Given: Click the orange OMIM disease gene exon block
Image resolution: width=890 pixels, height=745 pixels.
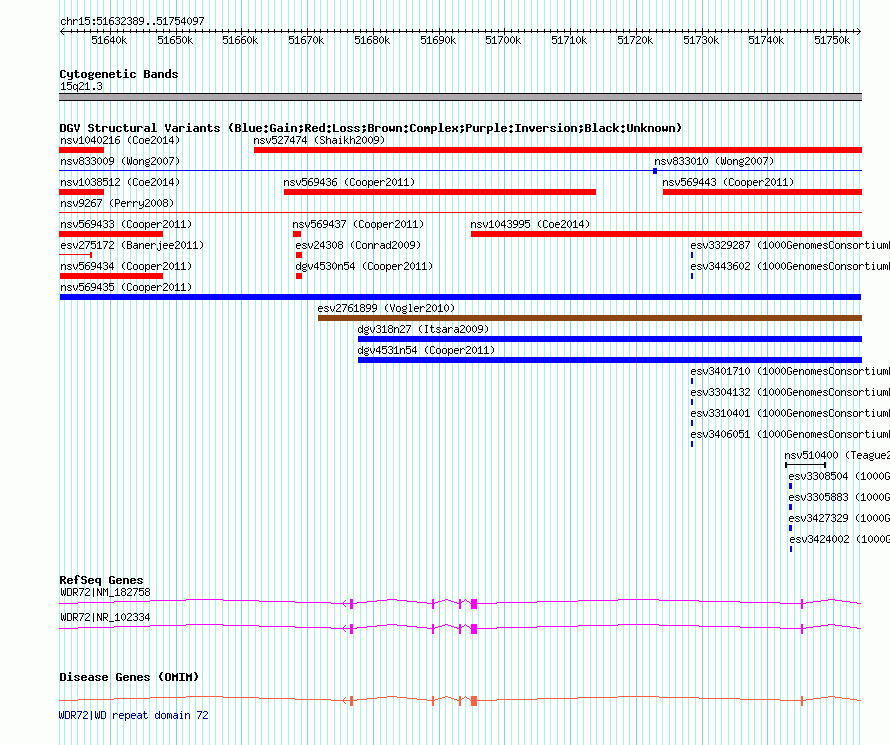Looking at the screenshot, I should tap(474, 701).
